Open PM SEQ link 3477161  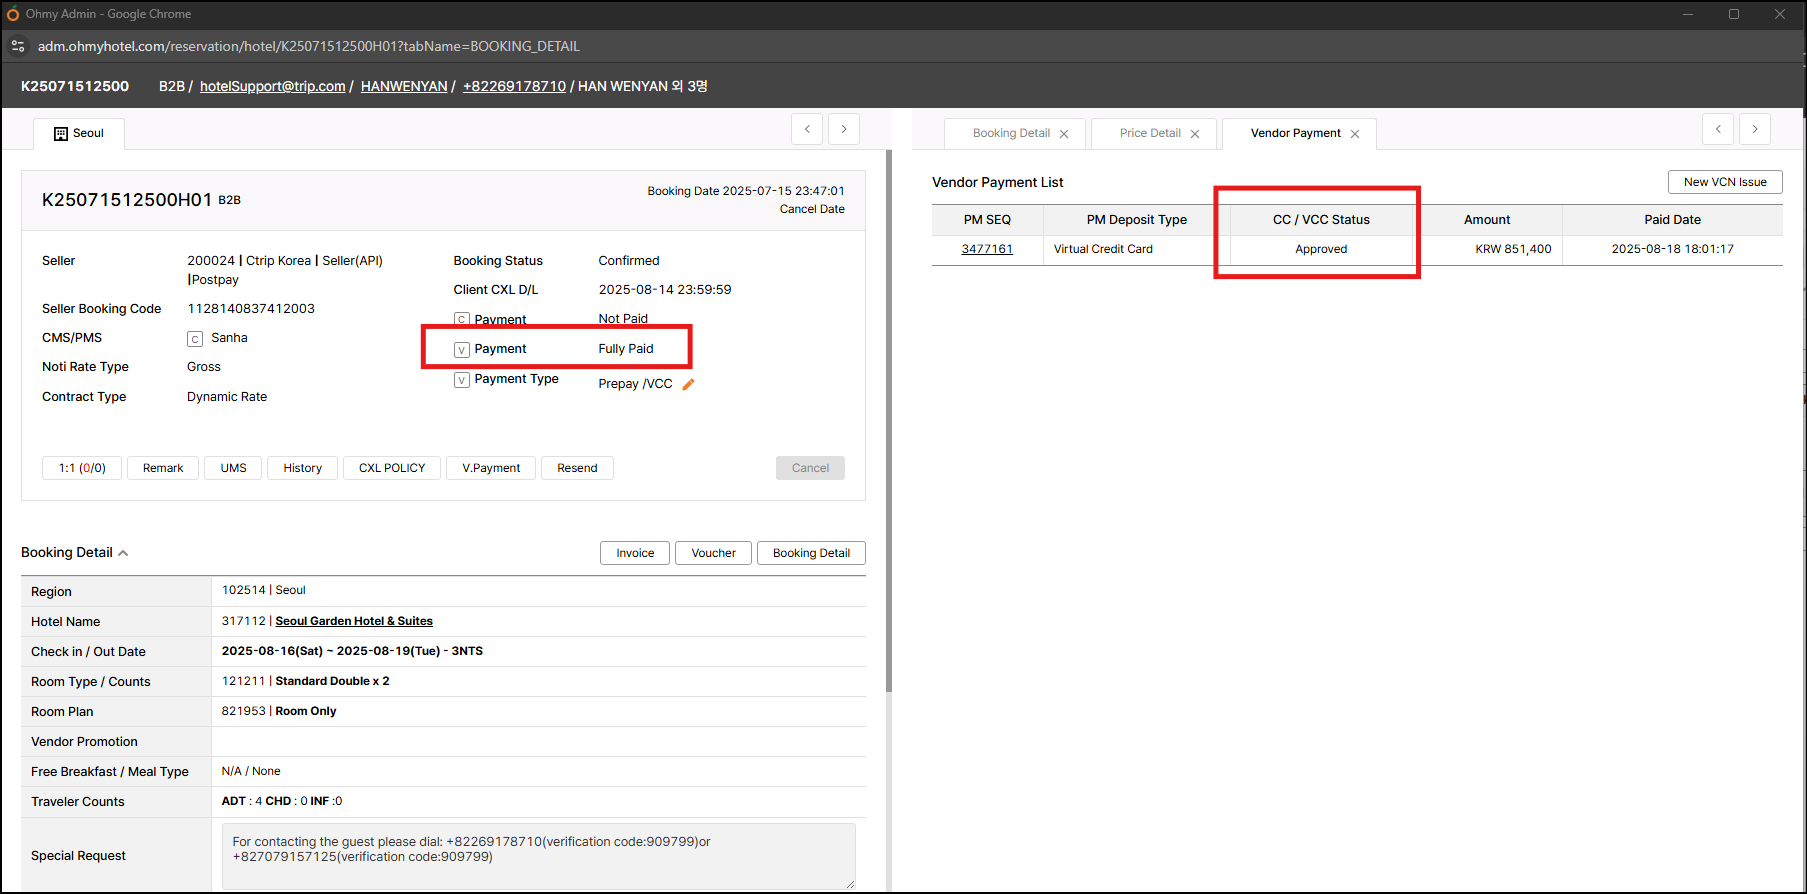point(986,249)
